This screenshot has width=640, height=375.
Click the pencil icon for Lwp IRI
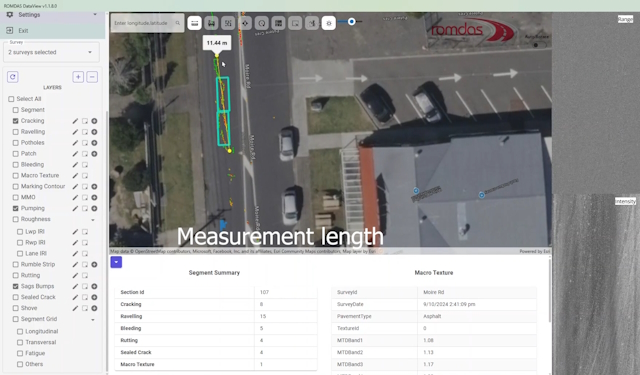[x=75, y=232]
